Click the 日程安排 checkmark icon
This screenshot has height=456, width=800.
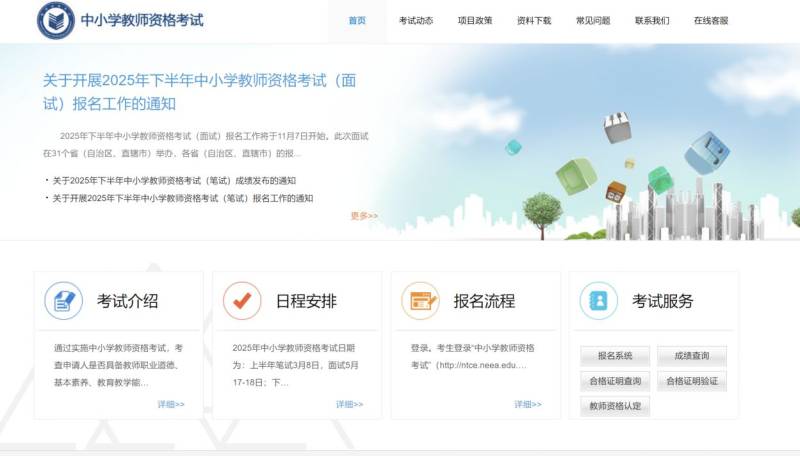point(241,300)
